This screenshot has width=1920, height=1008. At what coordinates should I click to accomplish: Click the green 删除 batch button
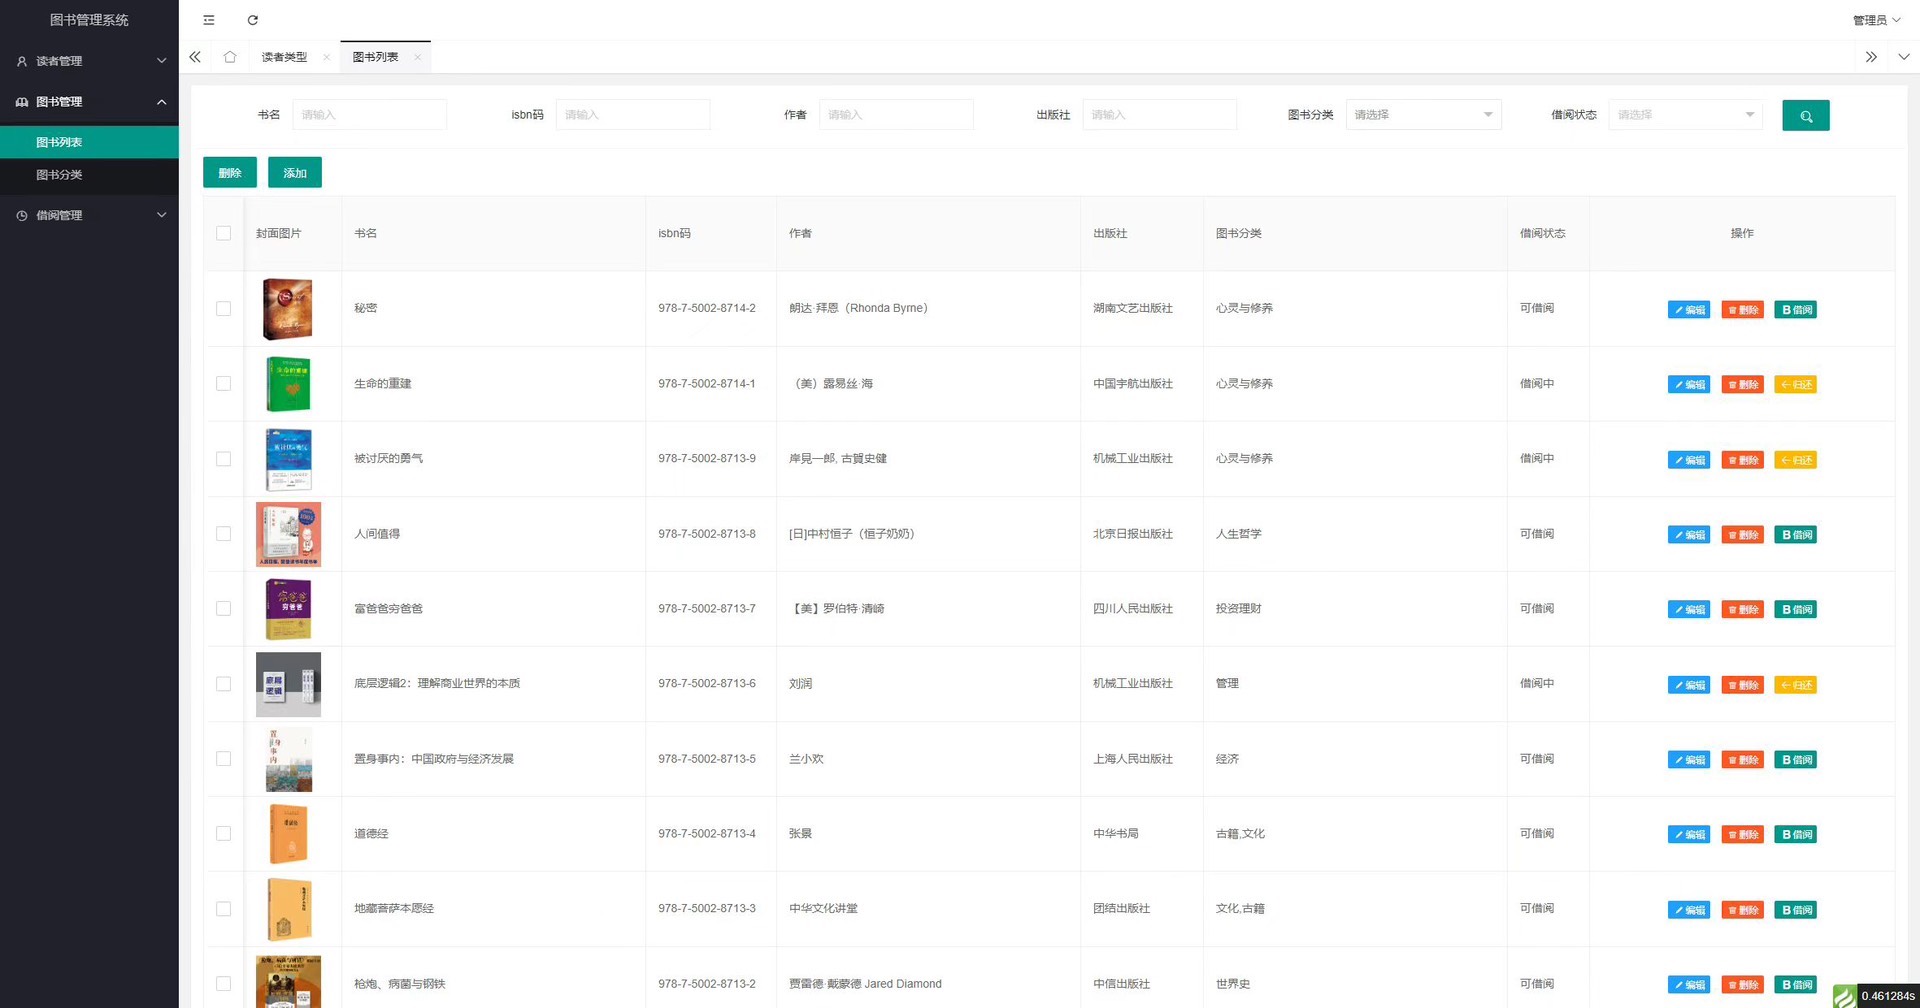(x=230, y=173)
